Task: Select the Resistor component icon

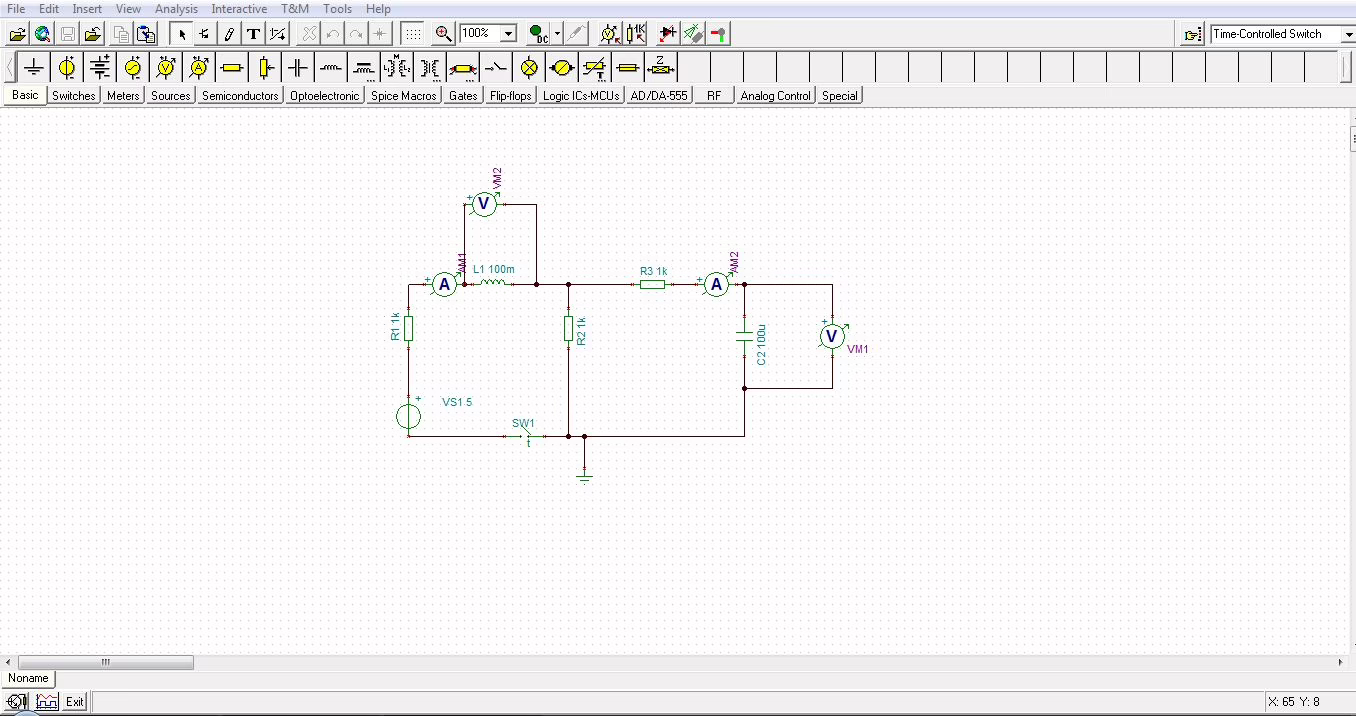Action: [x=232, y=68]
